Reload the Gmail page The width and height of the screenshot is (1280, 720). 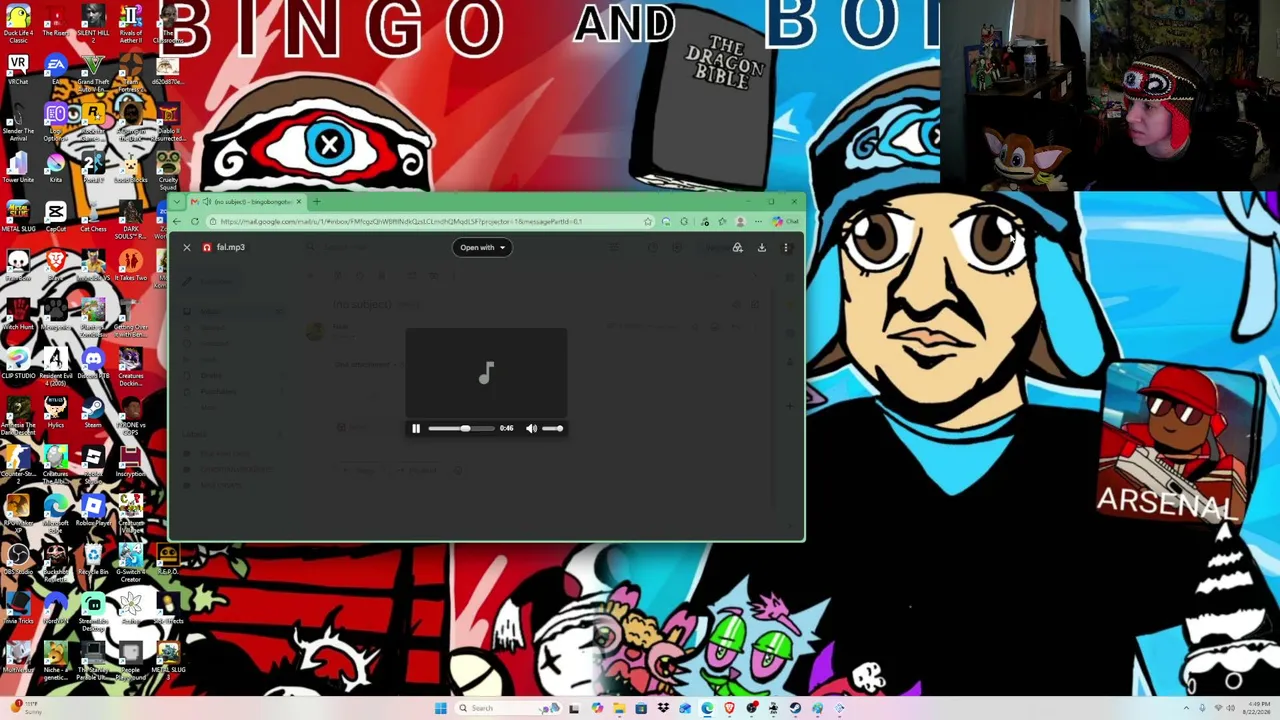(195, 221)
